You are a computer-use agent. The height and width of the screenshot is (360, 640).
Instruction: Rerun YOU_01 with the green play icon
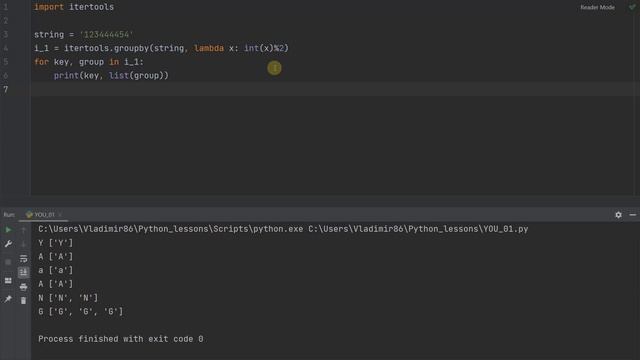[x=8, y=230]
